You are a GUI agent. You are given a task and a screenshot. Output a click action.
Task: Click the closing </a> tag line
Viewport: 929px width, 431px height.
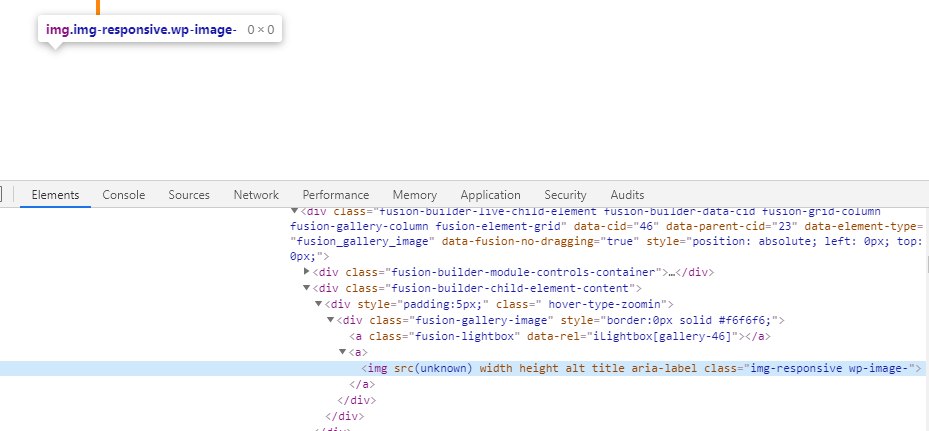tap(360, 384)
